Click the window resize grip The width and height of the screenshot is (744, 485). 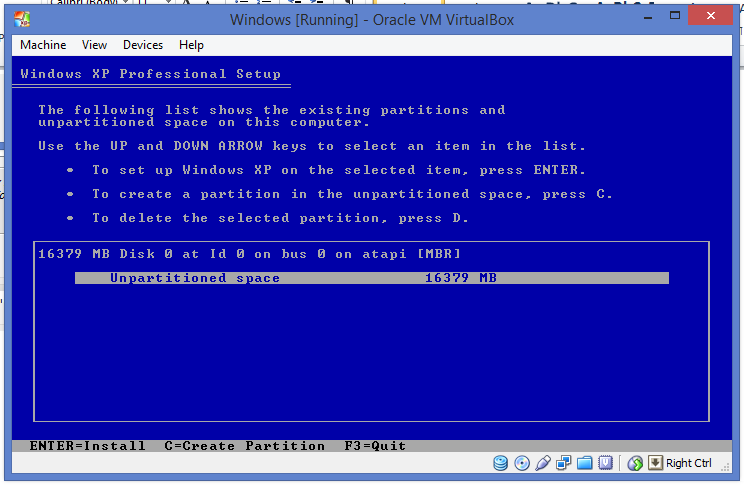click(725, 467)
